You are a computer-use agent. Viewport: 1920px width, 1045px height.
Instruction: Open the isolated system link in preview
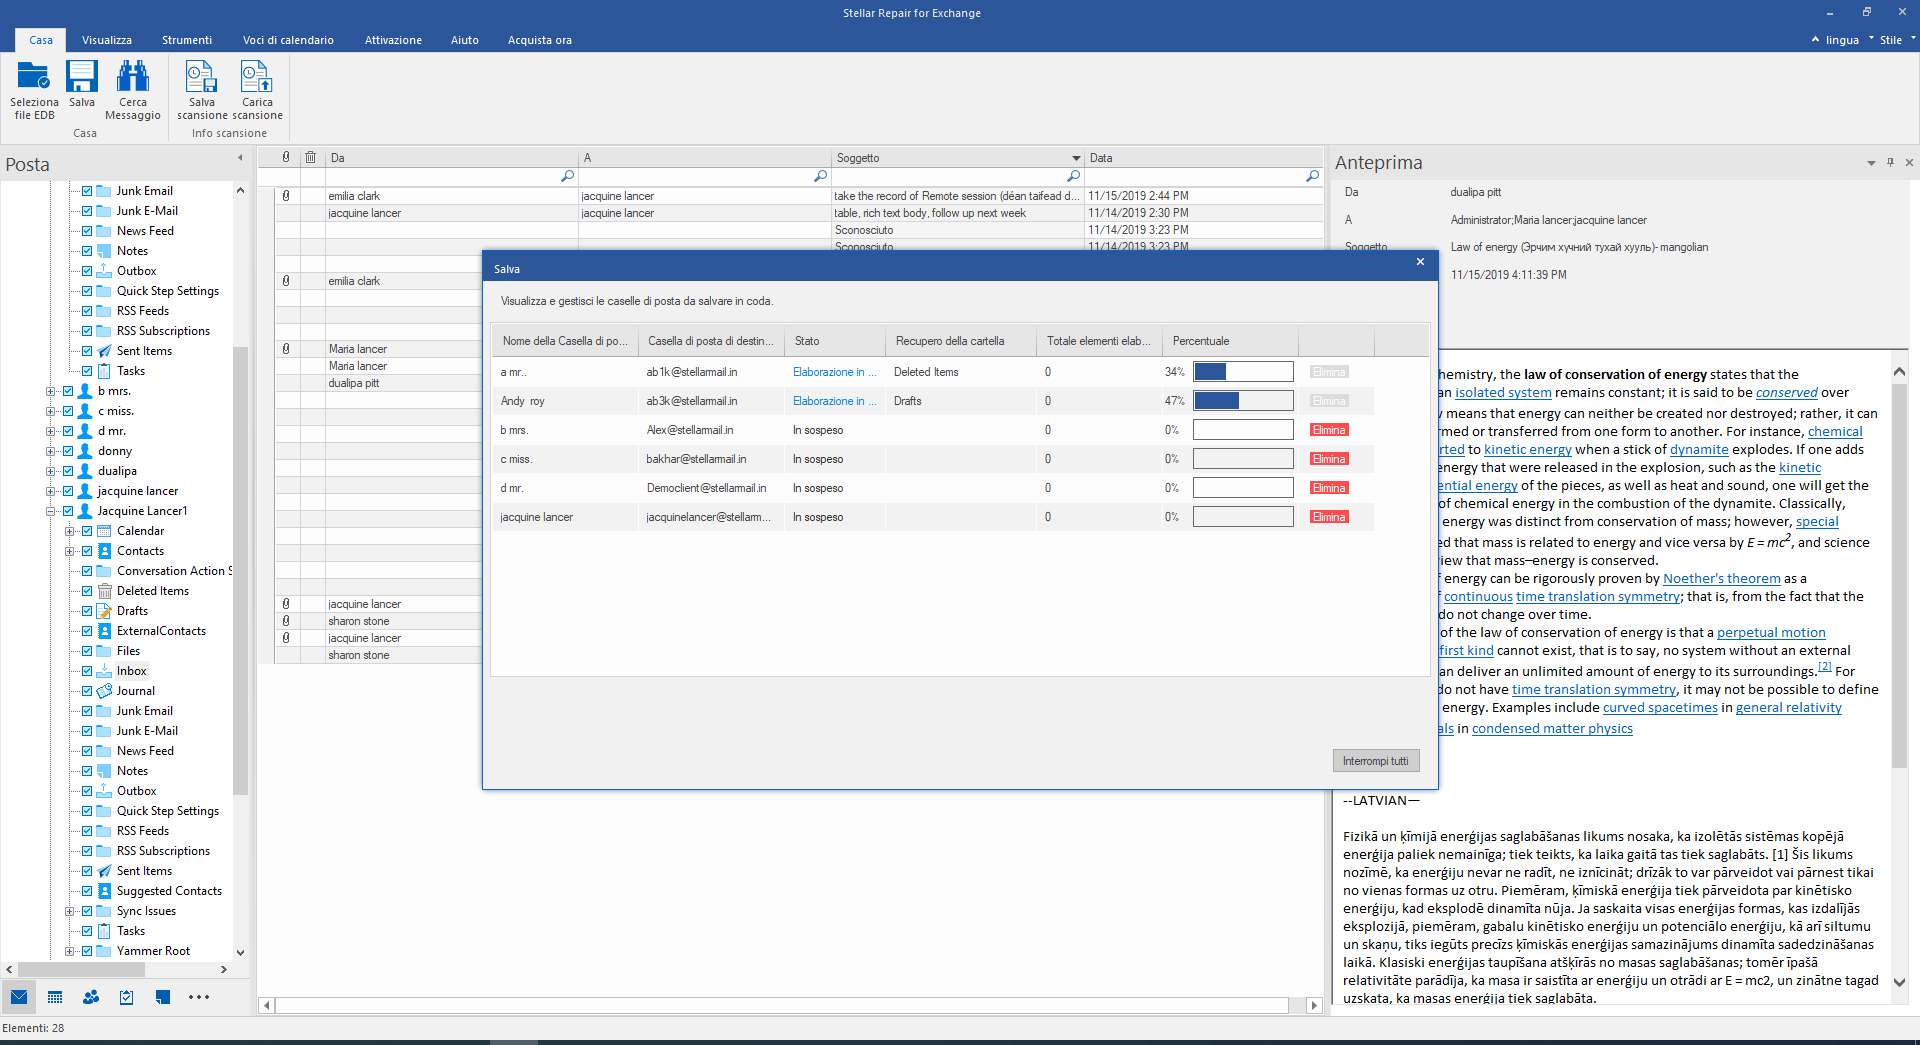1503,393
